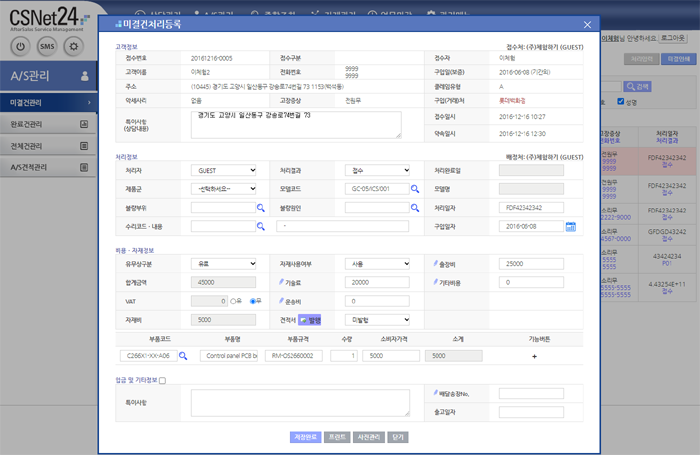The height and width of the screenshot is (455, 700).
Task: Open the 자재사용여부 사용 dropdown
Action: tap(377, 264)
